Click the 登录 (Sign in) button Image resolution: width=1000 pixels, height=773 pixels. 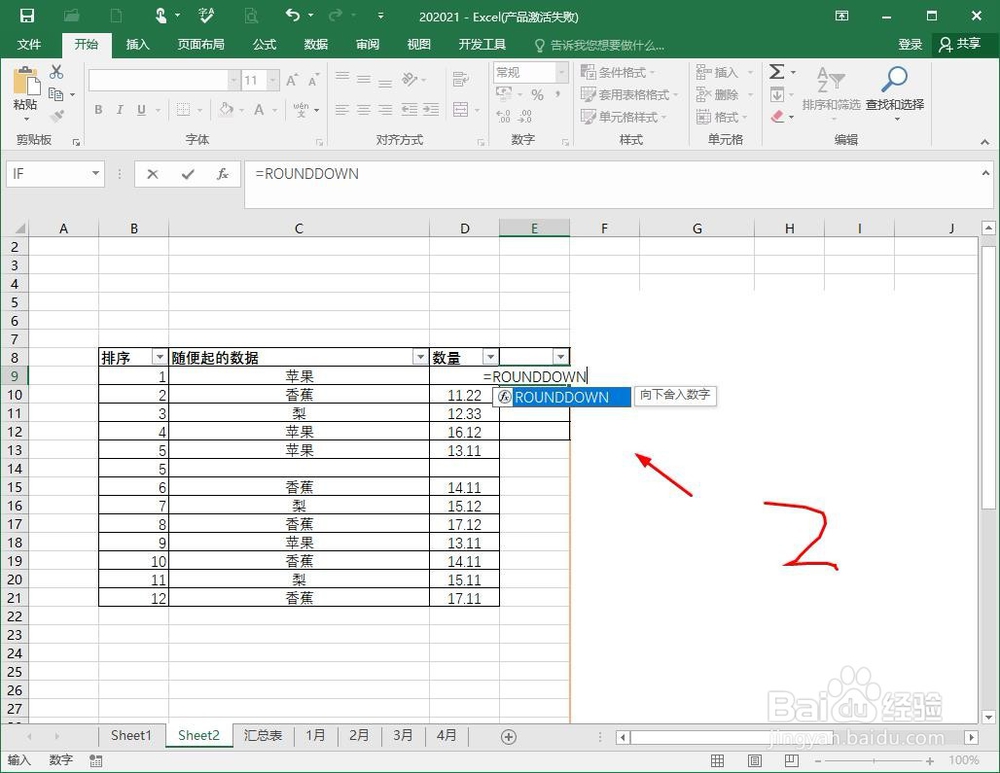coord(909,44)
